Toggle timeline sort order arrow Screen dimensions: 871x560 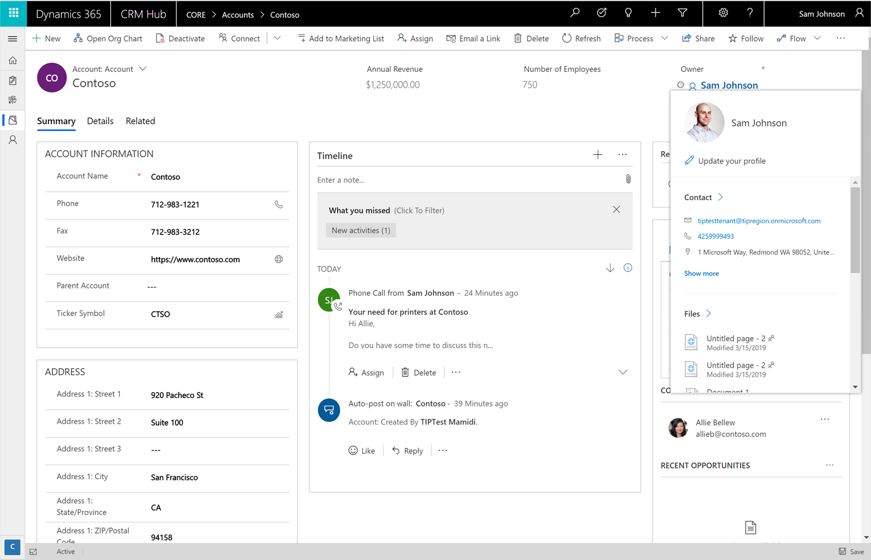click(610, 268)
